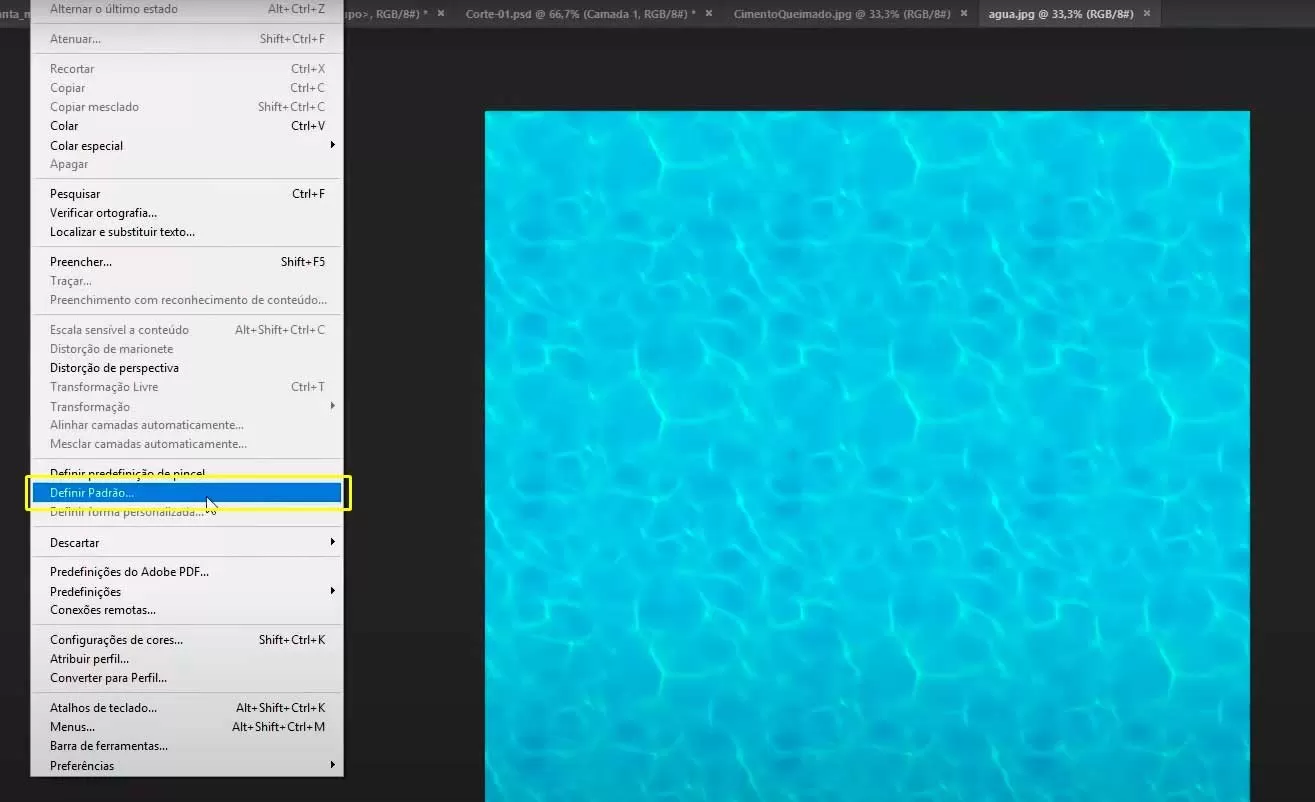The height and width of the screenshot is (802, 1315).
Task: Switch to the Corte-01.psd tab
Action: (580, 14)
